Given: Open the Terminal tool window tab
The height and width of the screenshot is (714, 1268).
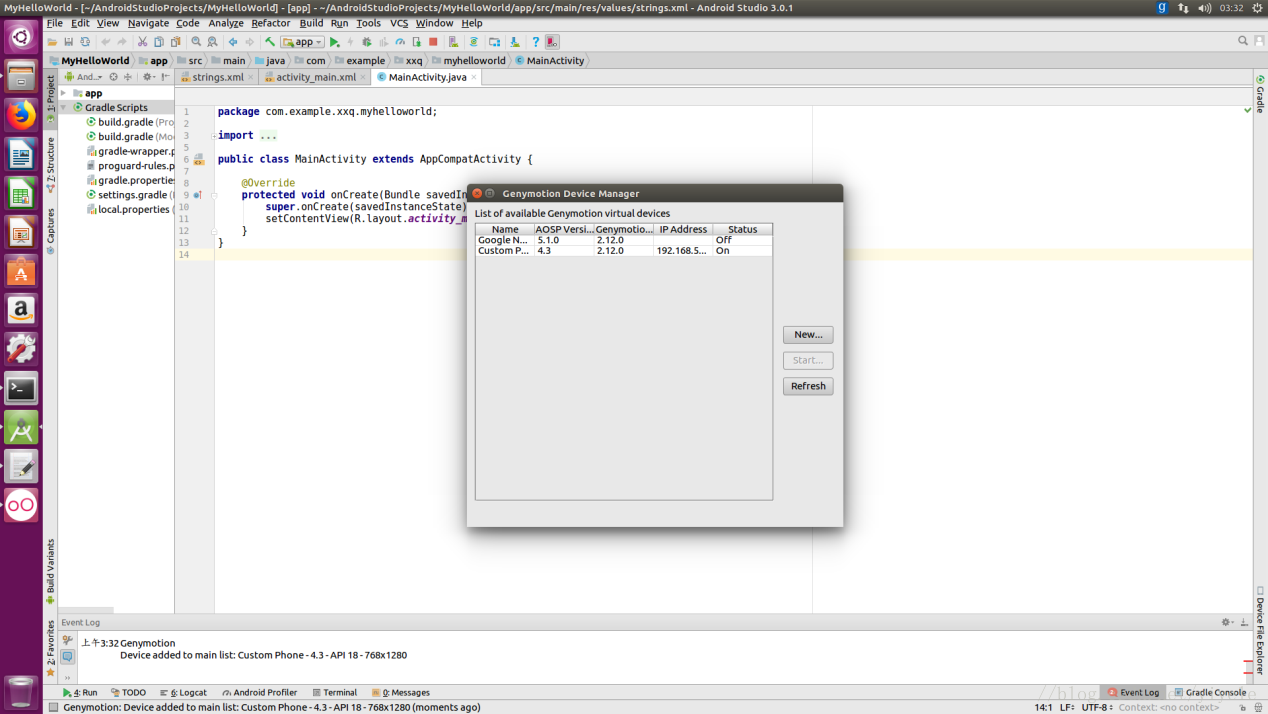Looking at the screenshot, I should coord(333,692).
